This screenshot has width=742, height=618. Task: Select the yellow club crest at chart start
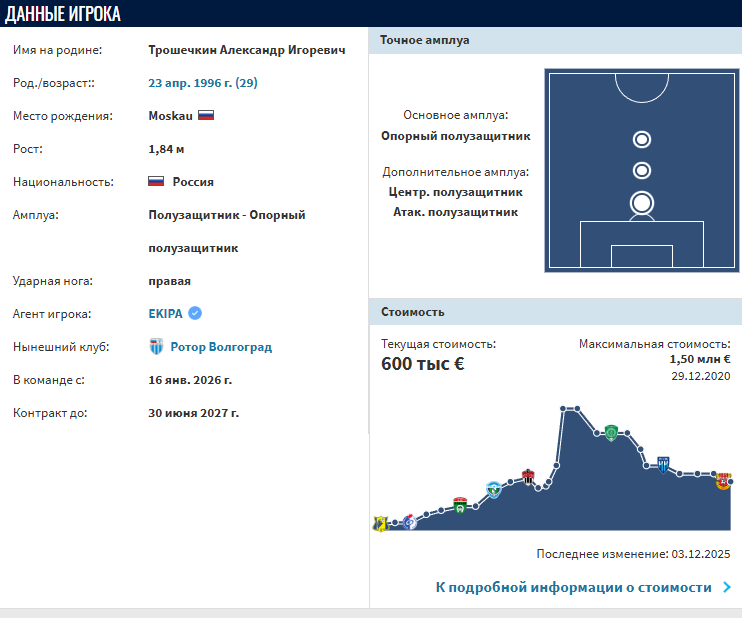[380, 523]
